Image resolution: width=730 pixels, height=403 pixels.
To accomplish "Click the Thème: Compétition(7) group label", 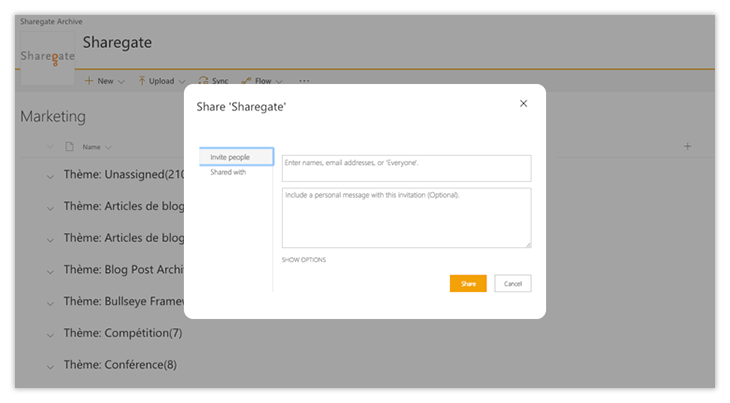I will click(123, 333).
